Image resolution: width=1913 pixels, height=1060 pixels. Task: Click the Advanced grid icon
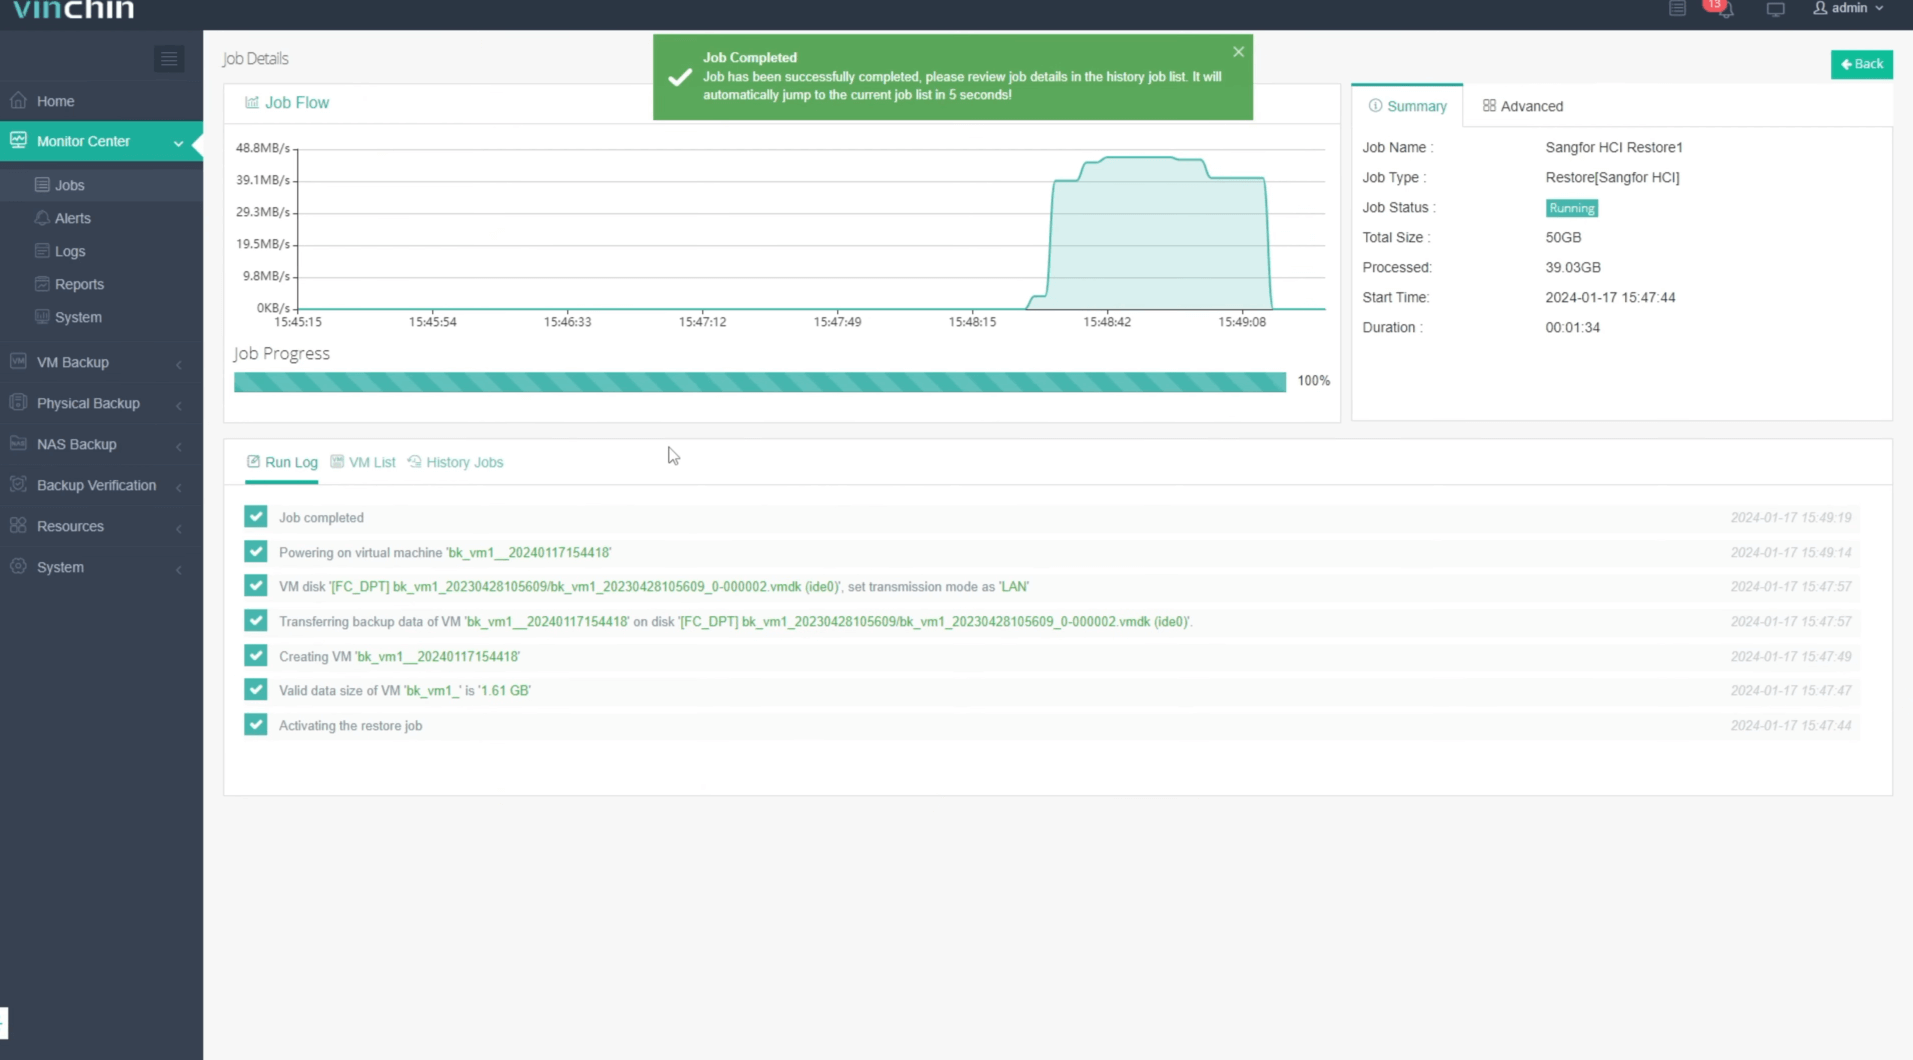coord(1489,105)
